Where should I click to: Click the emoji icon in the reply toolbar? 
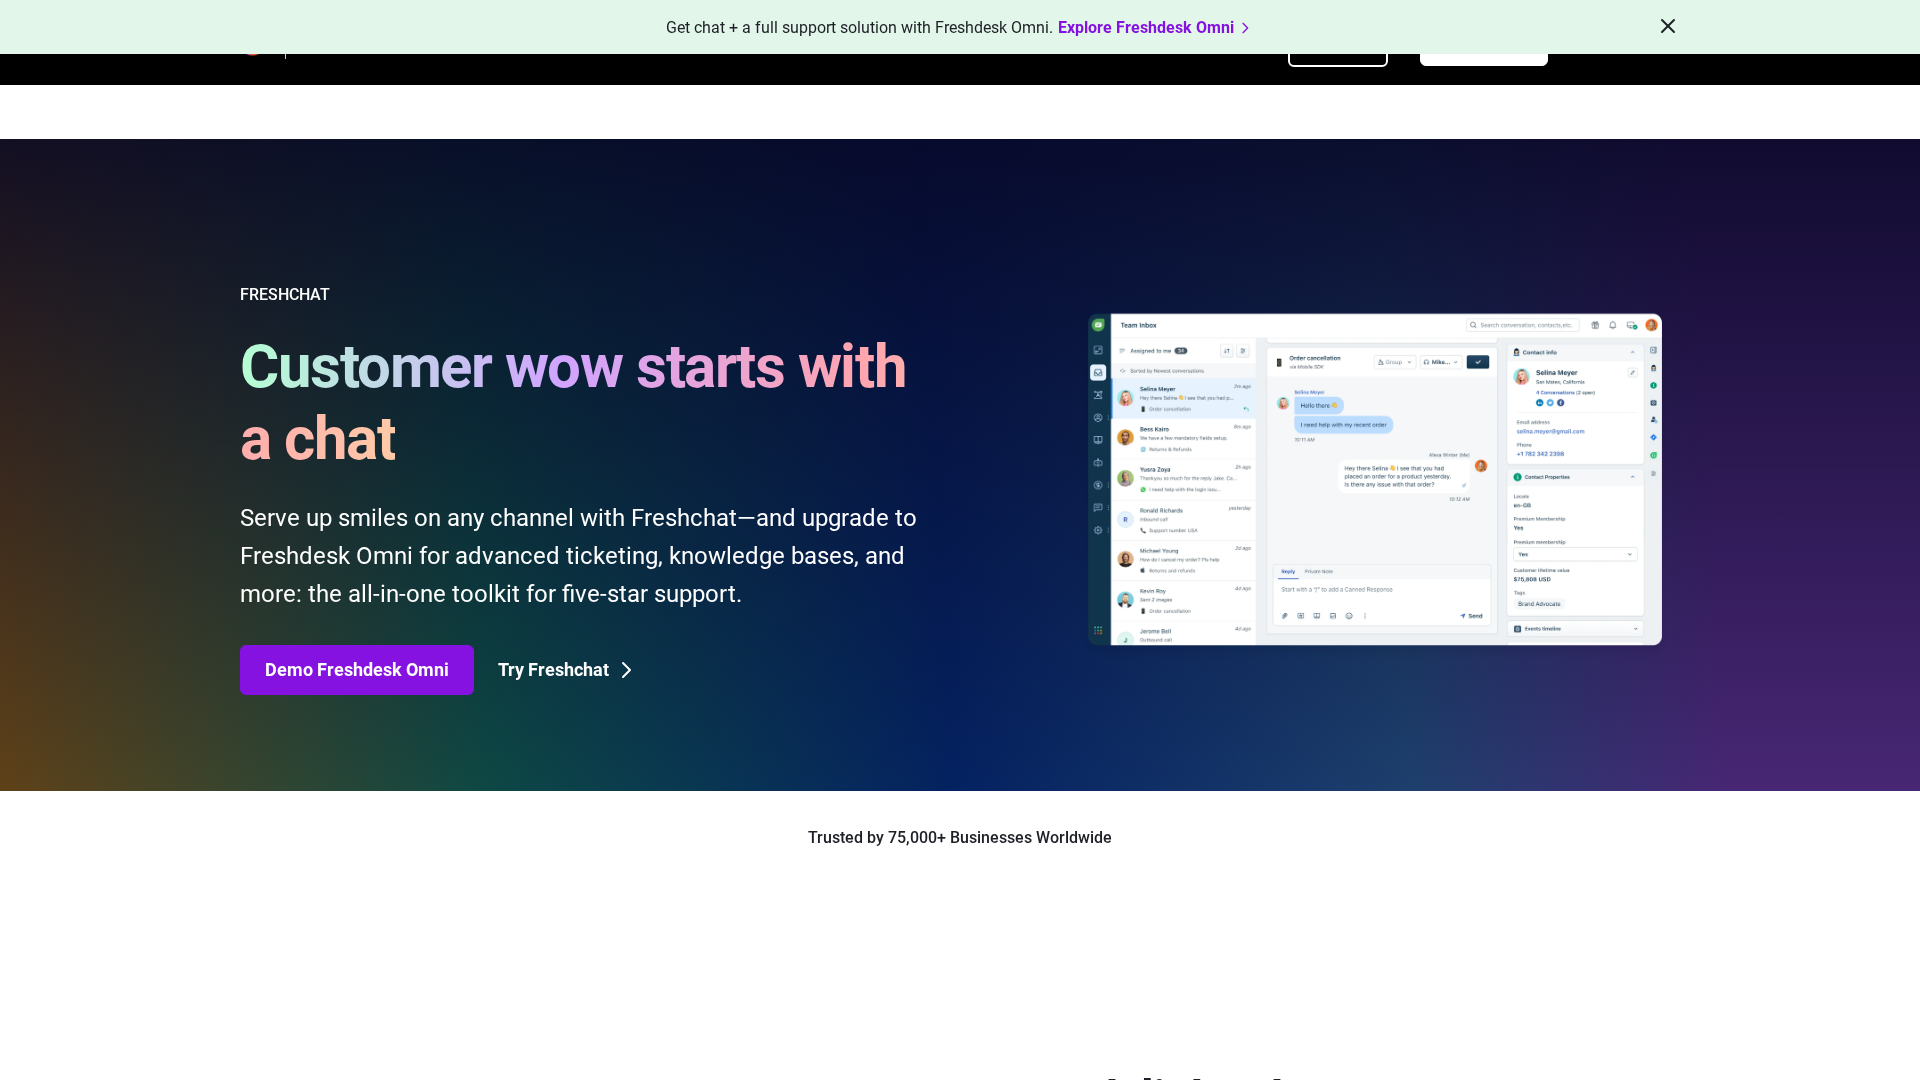tap(1349, 616)
